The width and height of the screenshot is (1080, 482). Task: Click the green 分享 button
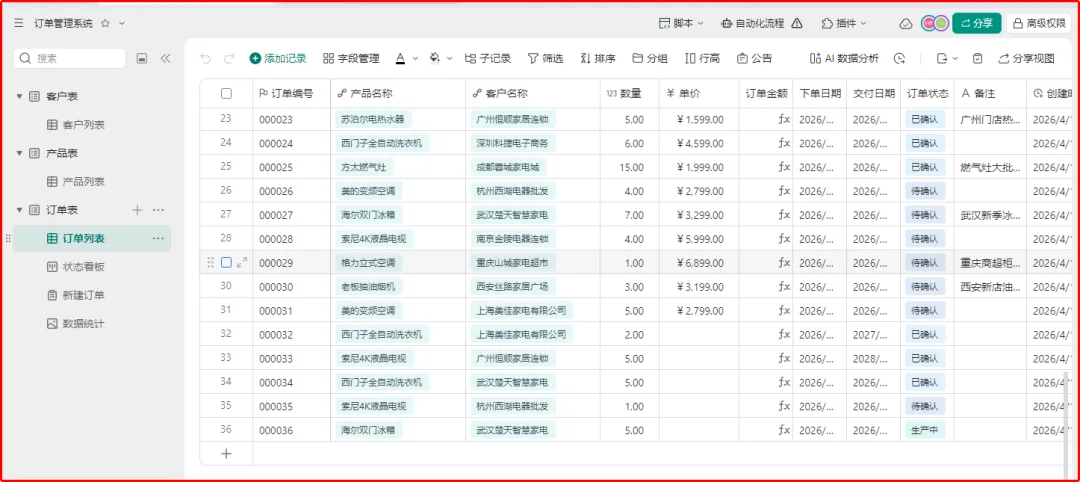(x=977, y=23)
